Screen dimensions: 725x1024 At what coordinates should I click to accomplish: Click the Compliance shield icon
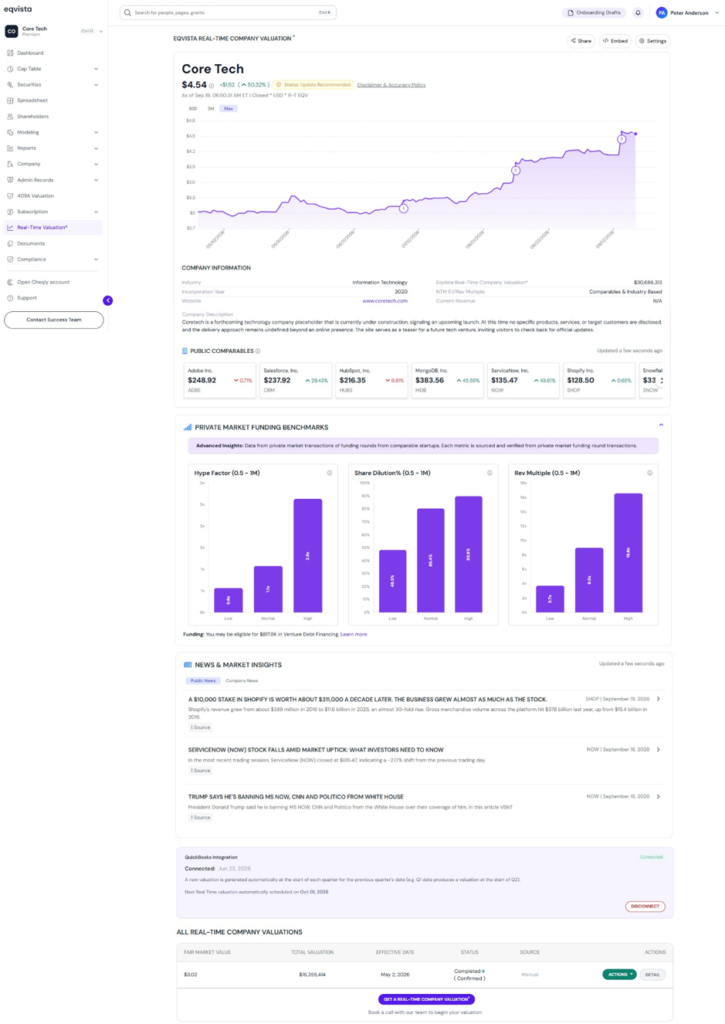coord(10,259)
